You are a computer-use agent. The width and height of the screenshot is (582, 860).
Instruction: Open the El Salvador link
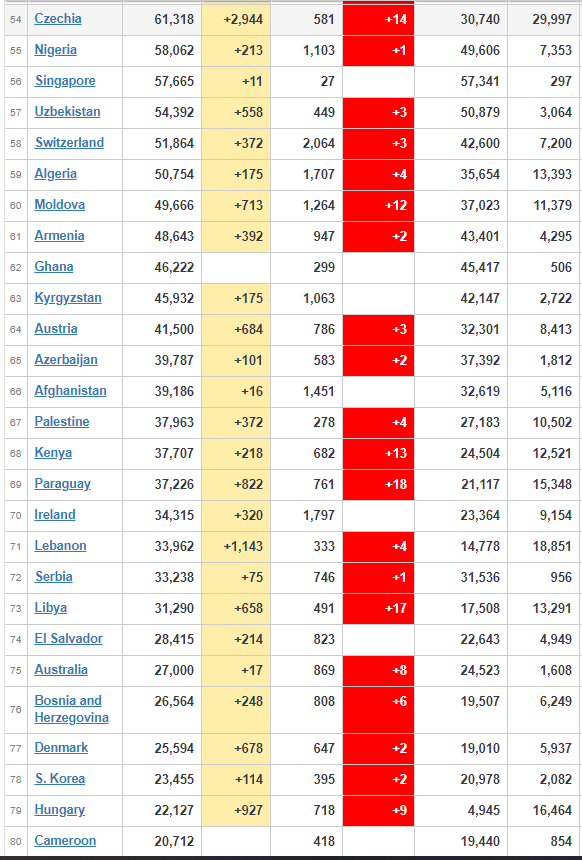(69, 638)
